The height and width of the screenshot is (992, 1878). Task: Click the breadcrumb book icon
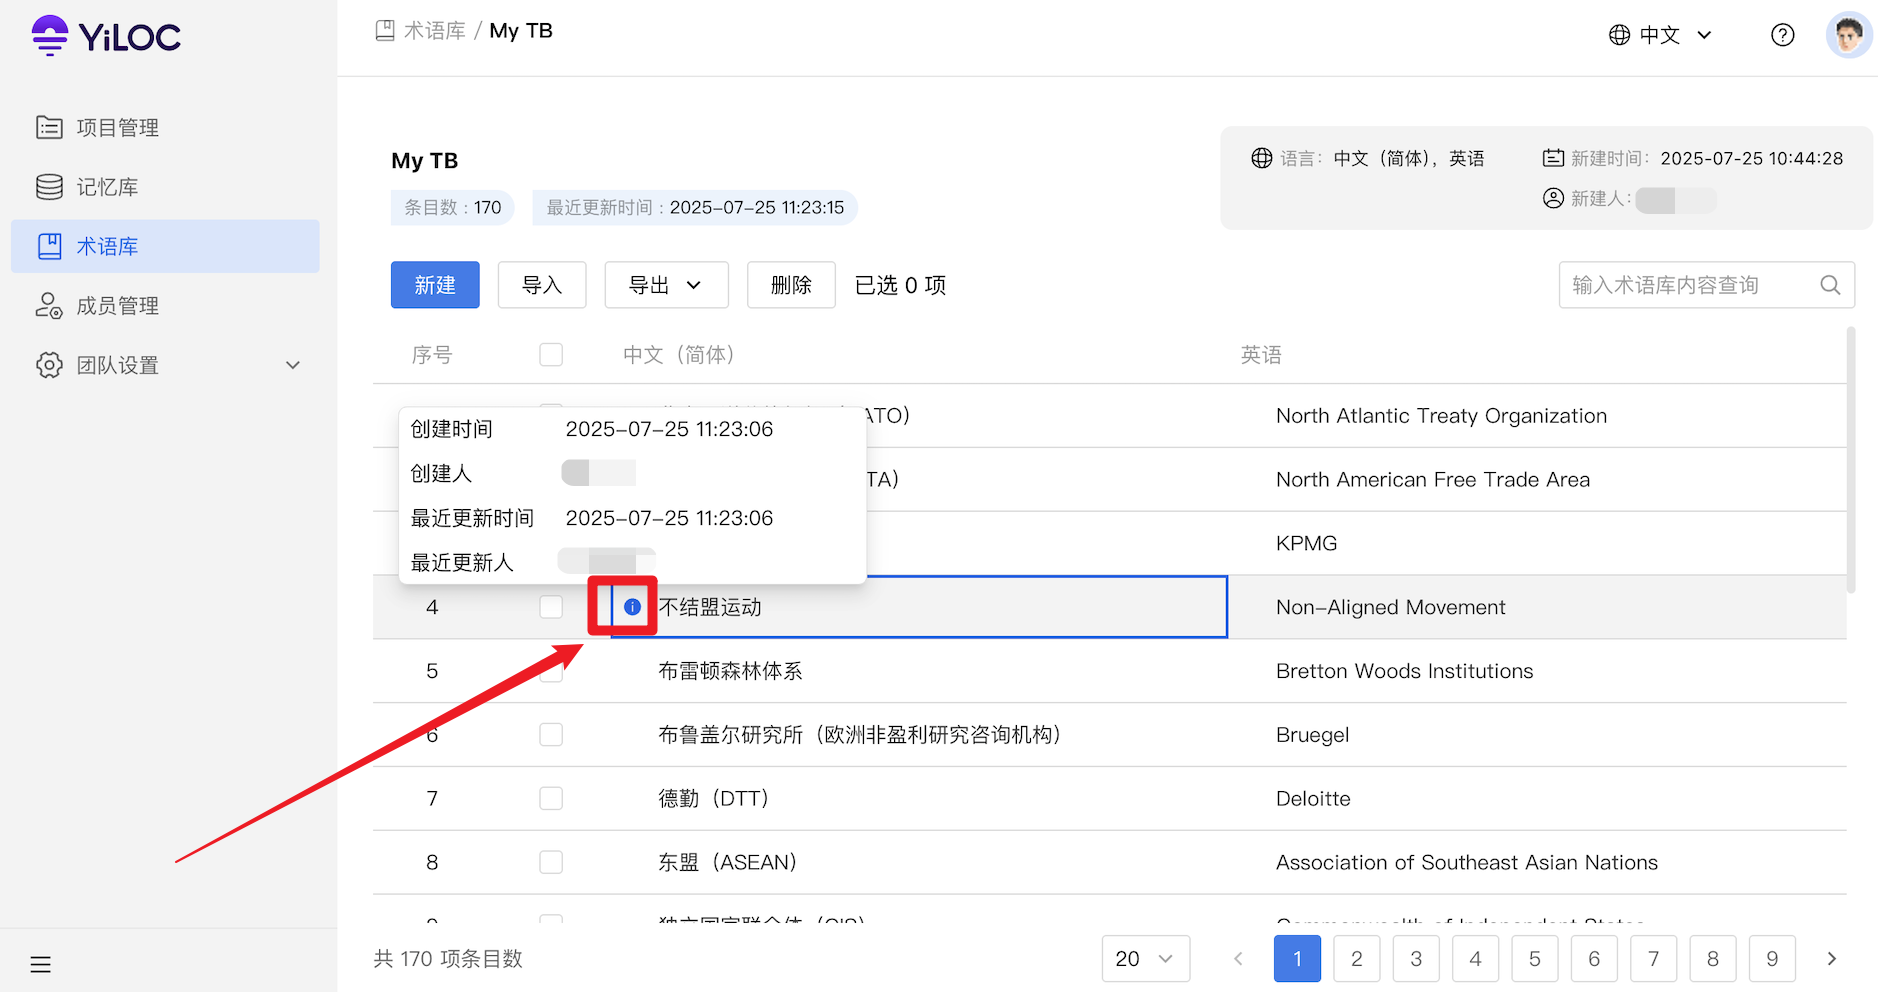pos(385,31)
